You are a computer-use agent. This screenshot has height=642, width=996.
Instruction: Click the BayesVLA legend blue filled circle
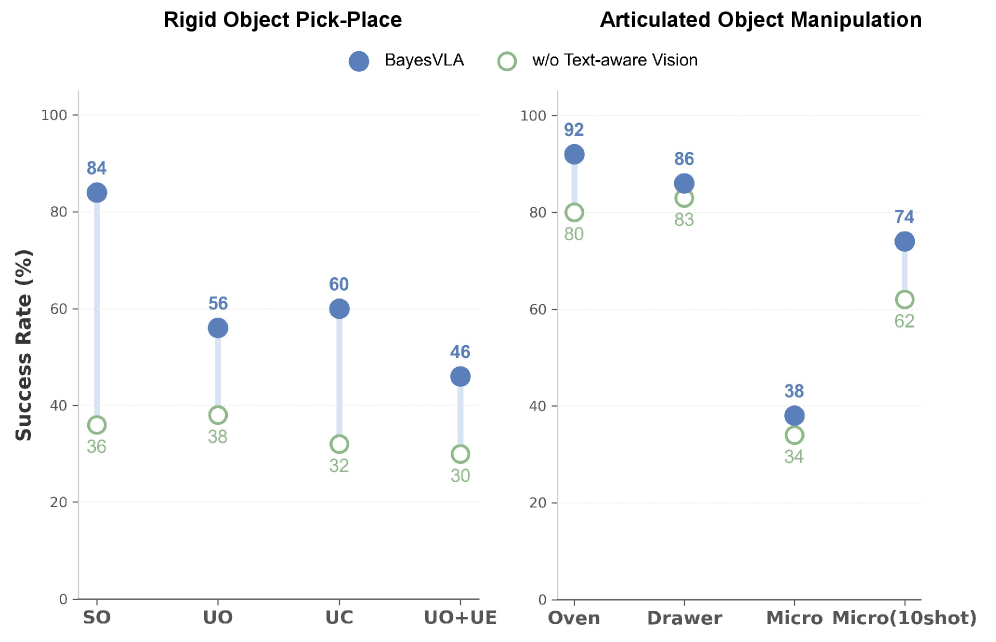(x=359, y=61)
